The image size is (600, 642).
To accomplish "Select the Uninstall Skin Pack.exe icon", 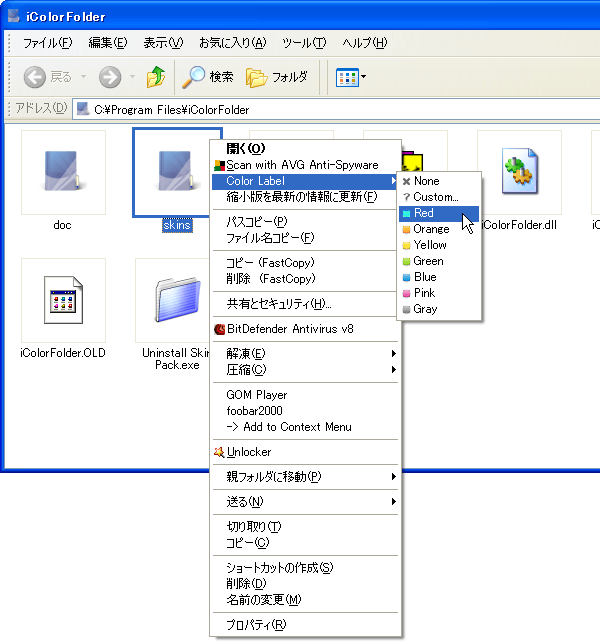I will point(178,300).
